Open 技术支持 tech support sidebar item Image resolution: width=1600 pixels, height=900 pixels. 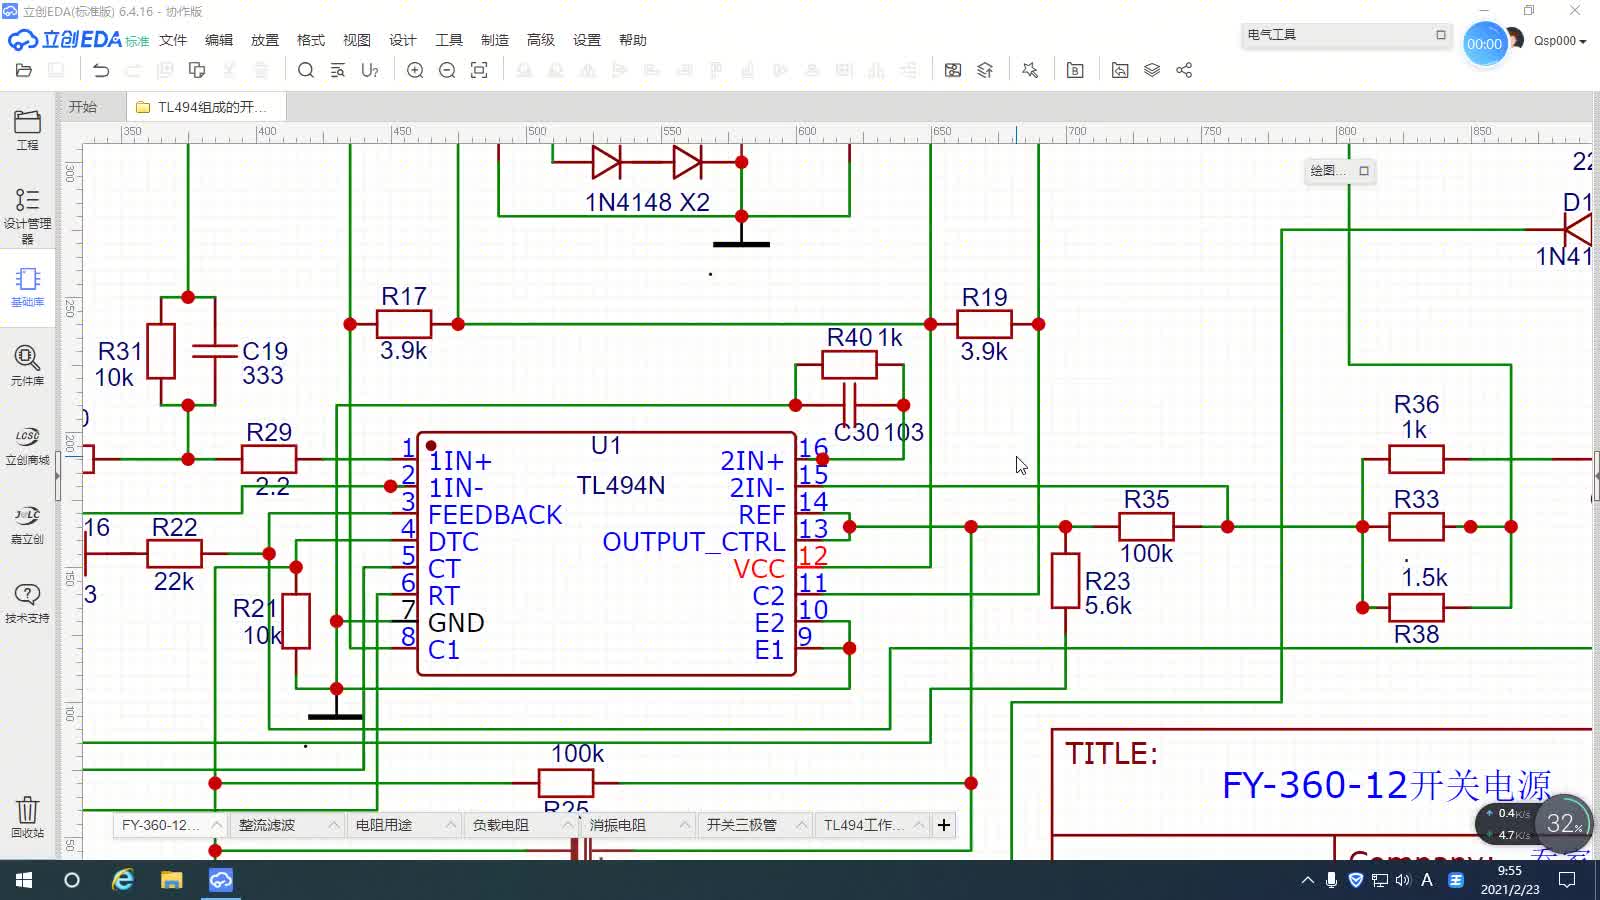coord(27,604)
